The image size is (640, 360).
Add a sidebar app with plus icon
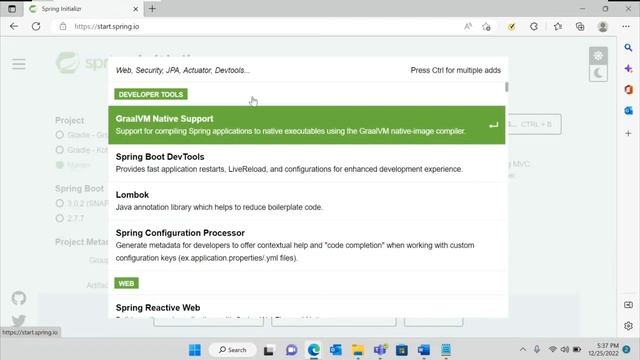(628, 133)
